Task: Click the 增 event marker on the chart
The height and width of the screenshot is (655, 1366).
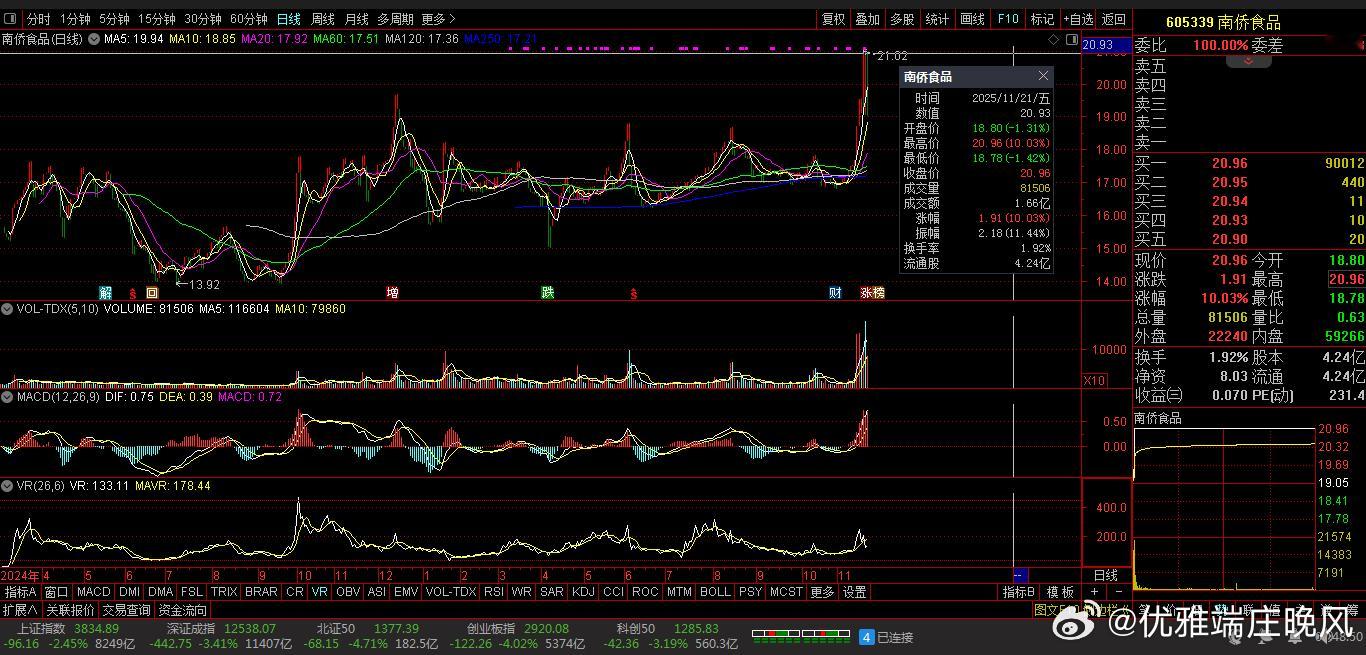Action: click(x=392, y=293)
